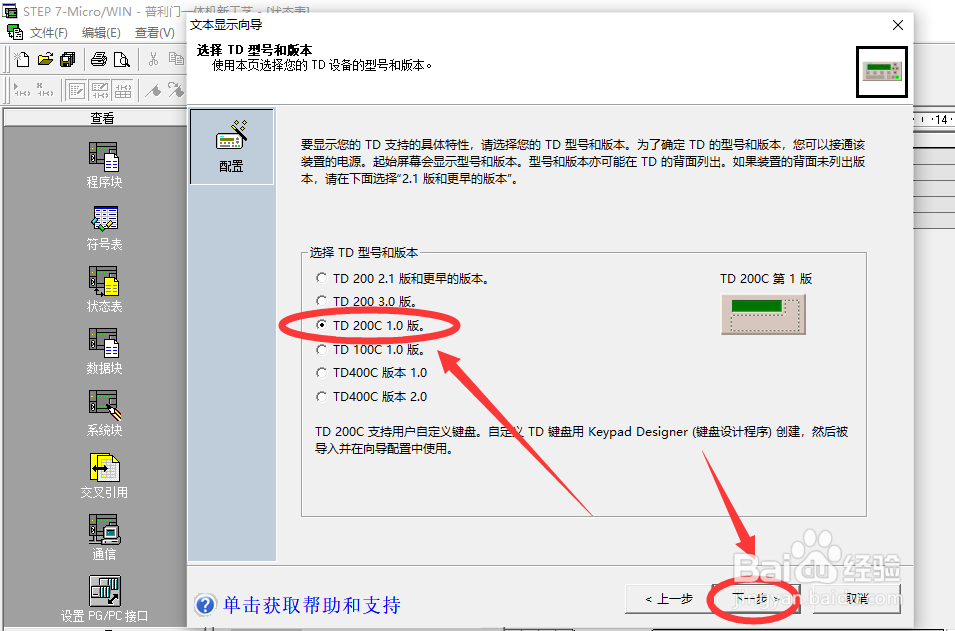The height and width of the screenshot is (631, 955).
Task: Click the 配置 wizard step icon
Action: coord(231,146)
